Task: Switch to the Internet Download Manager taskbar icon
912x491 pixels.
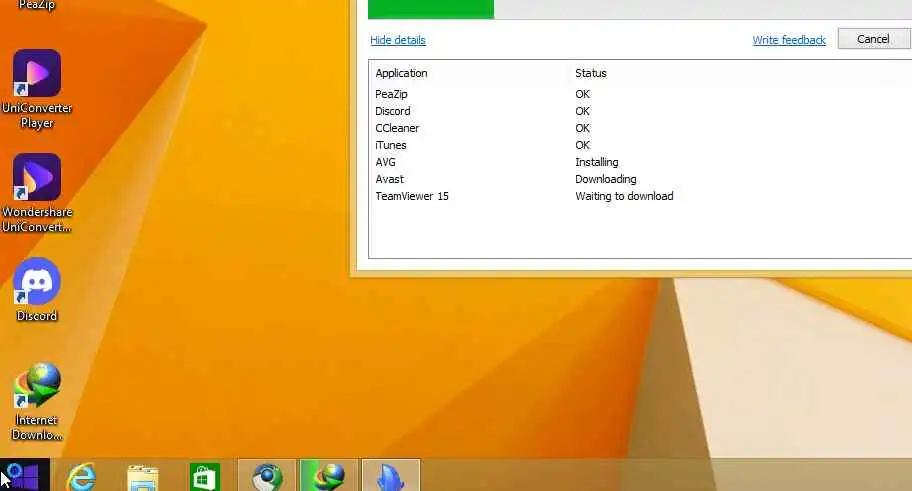Action: click(329, 475)
